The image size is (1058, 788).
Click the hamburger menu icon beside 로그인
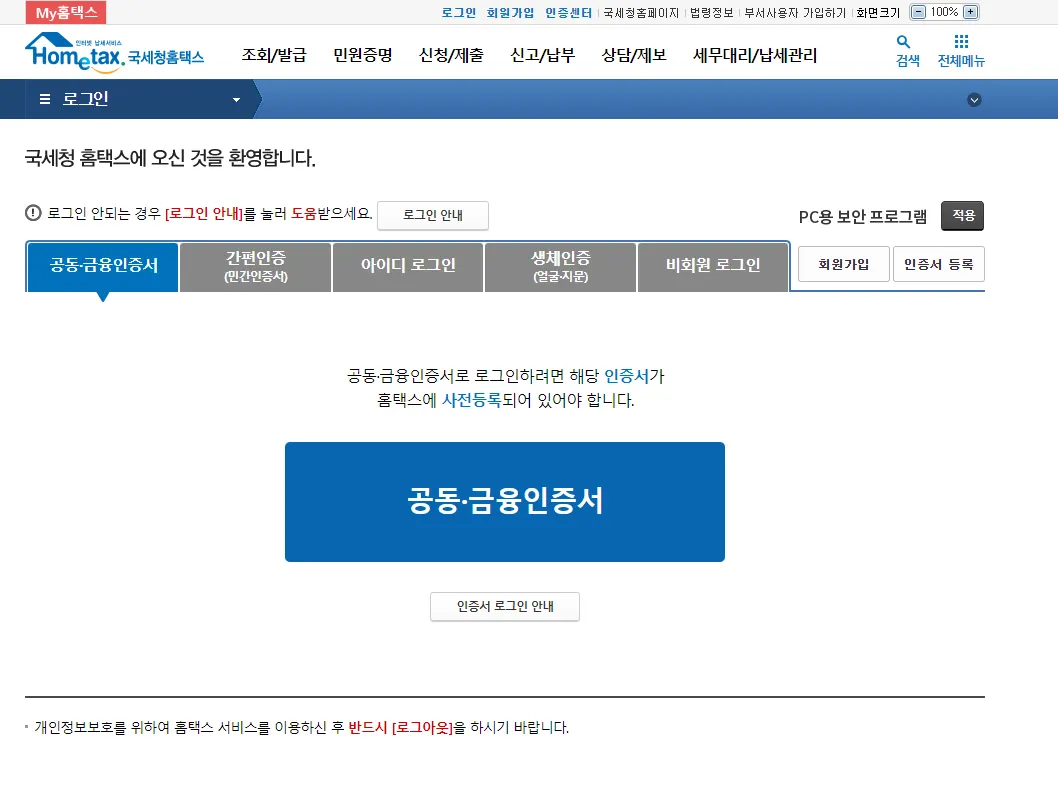(x=45, y=99)
